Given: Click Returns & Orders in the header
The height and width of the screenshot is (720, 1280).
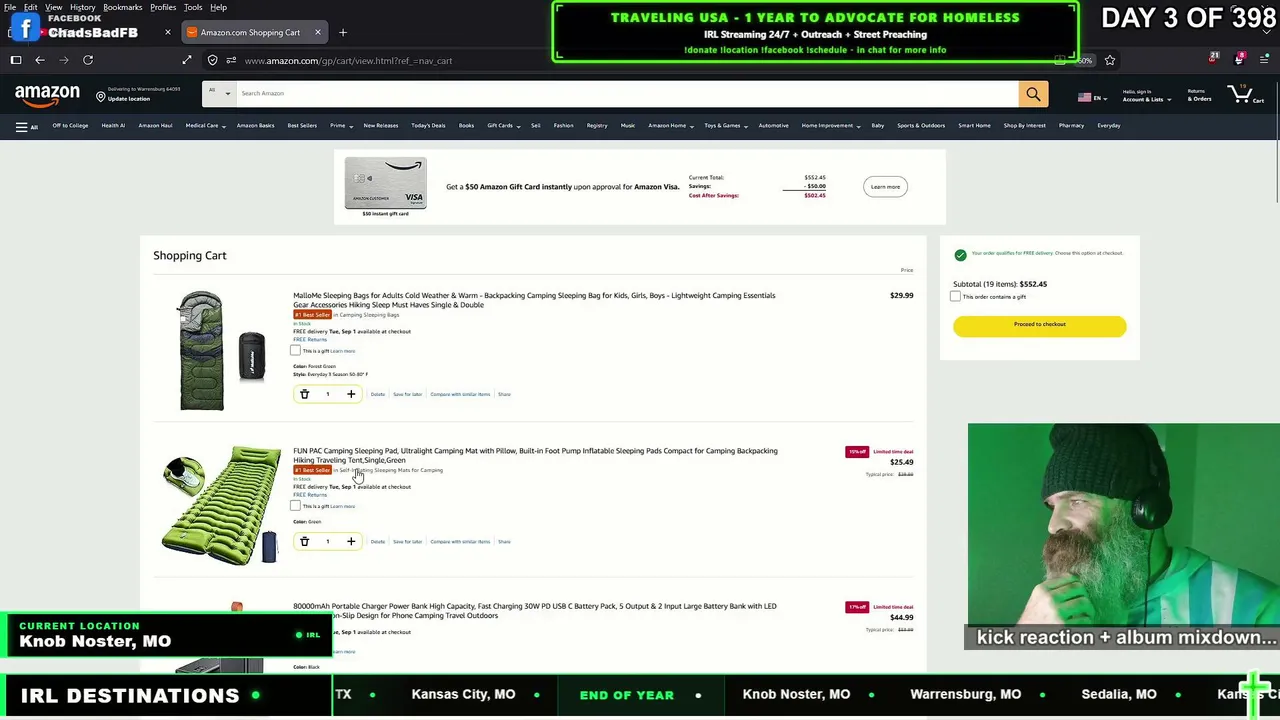Looking at the screenshot, I should 1200,96.
